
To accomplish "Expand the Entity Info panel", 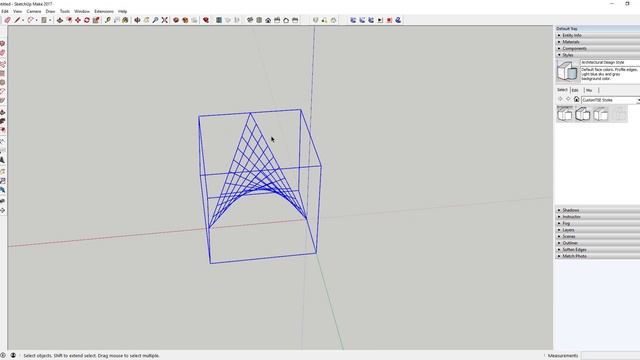I will tap(598, 36).
